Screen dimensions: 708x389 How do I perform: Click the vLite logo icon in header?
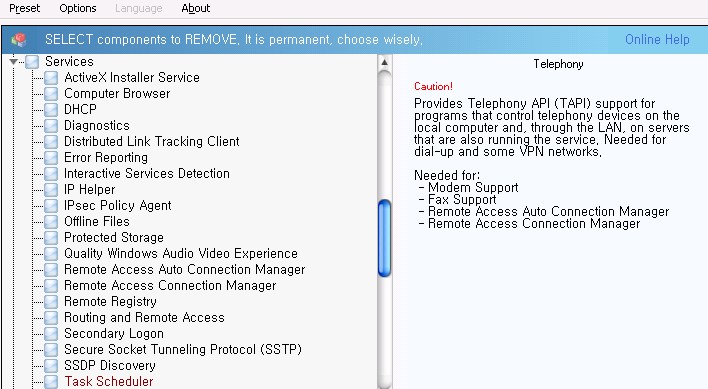19,40
